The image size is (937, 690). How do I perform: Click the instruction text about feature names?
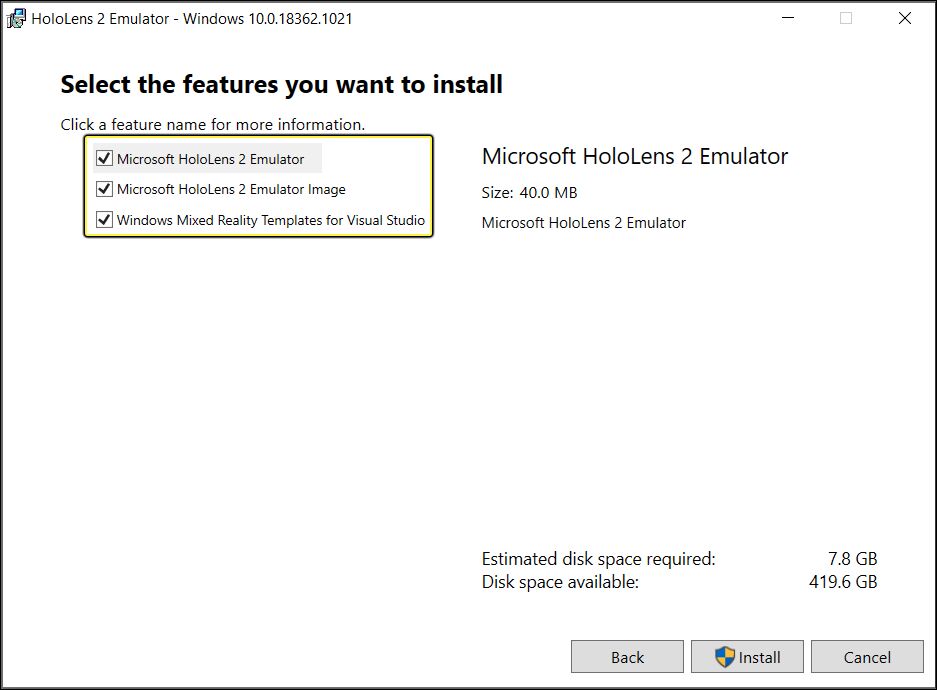pos(213,124)
